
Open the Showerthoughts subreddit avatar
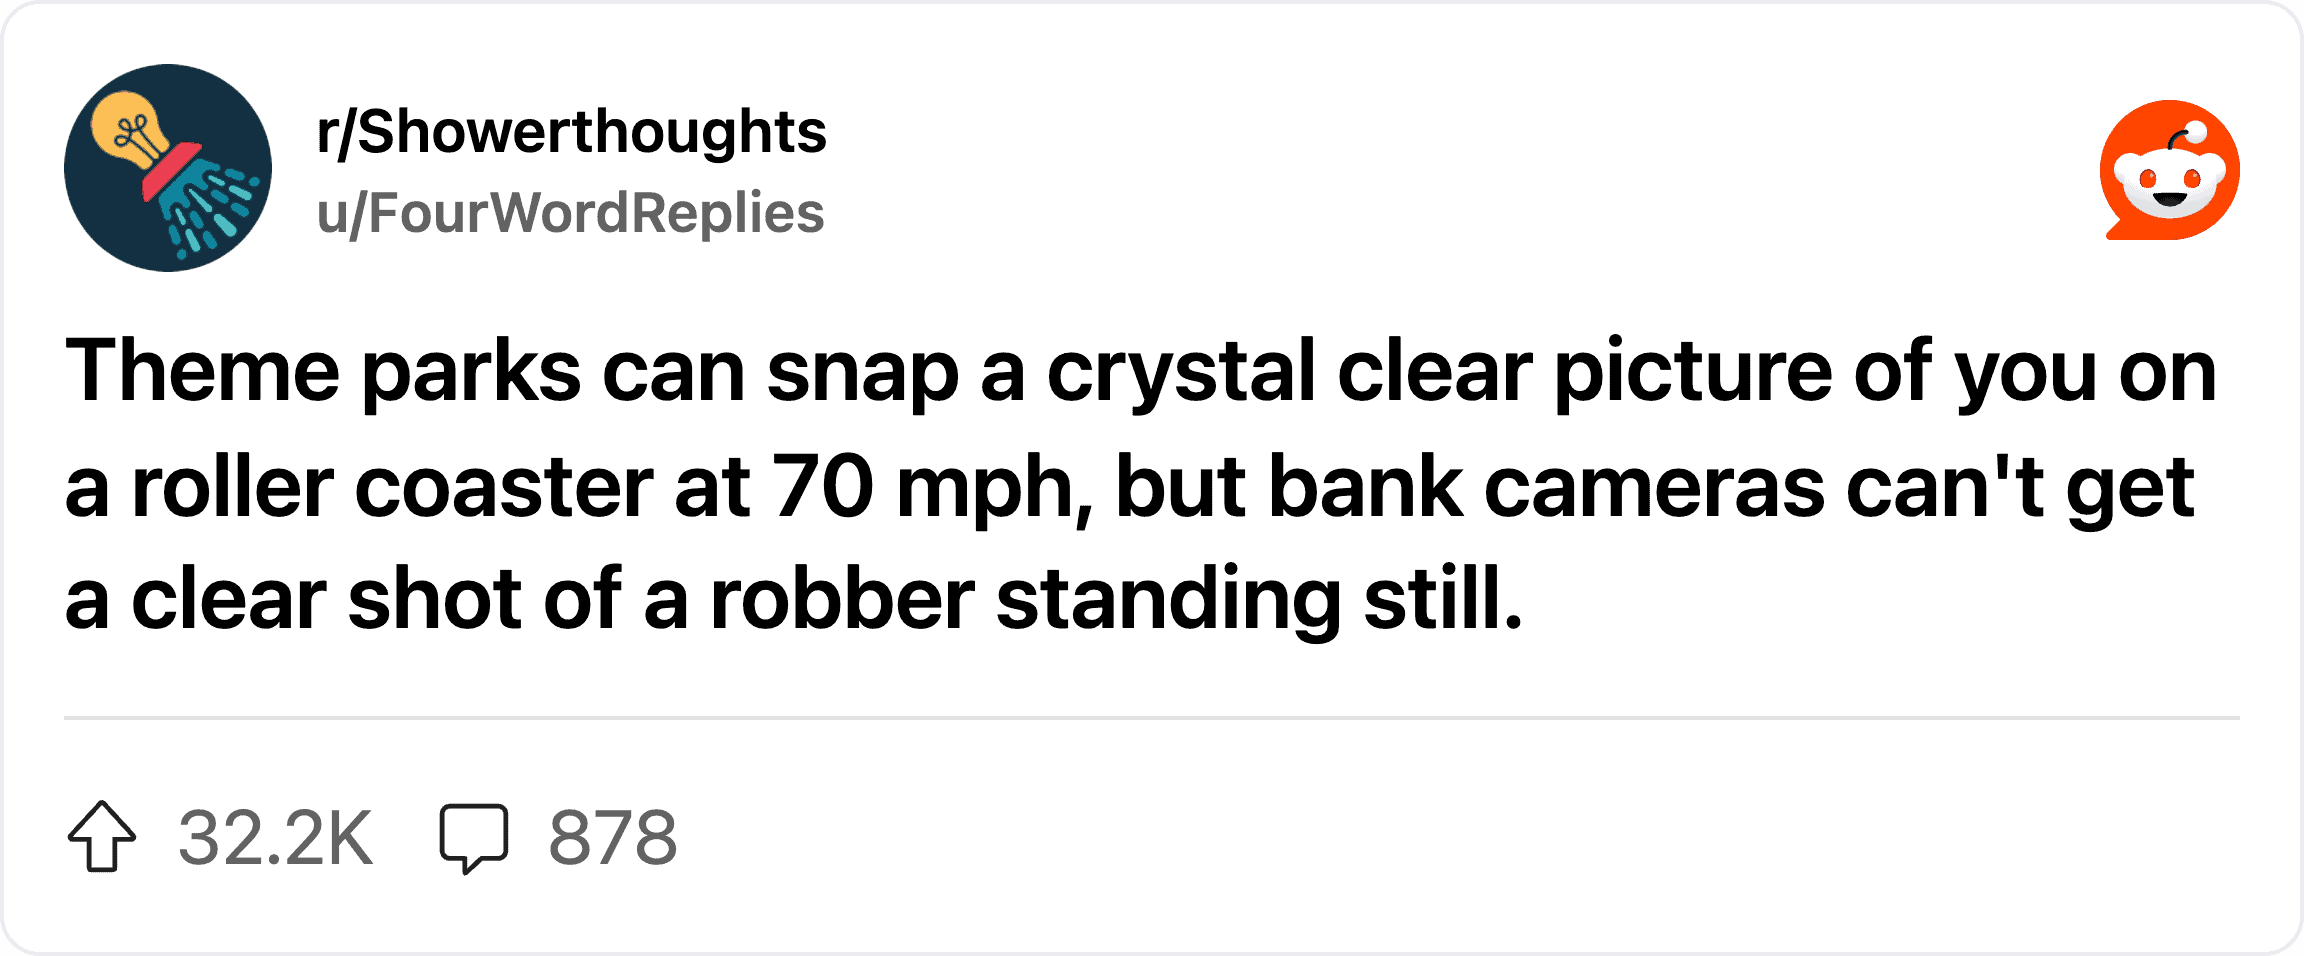(168, 168)
